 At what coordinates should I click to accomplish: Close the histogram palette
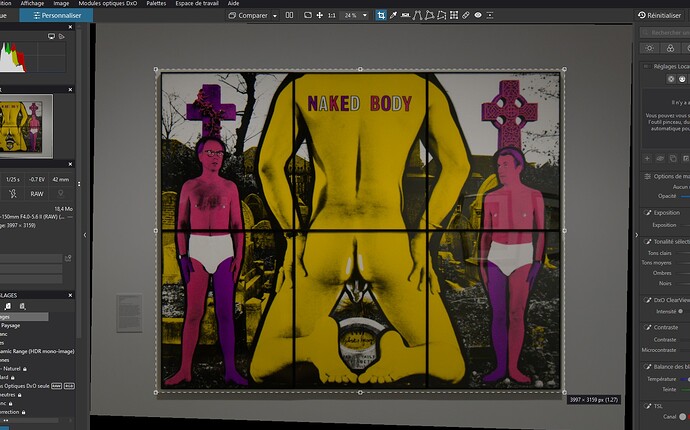coord(70,27)
